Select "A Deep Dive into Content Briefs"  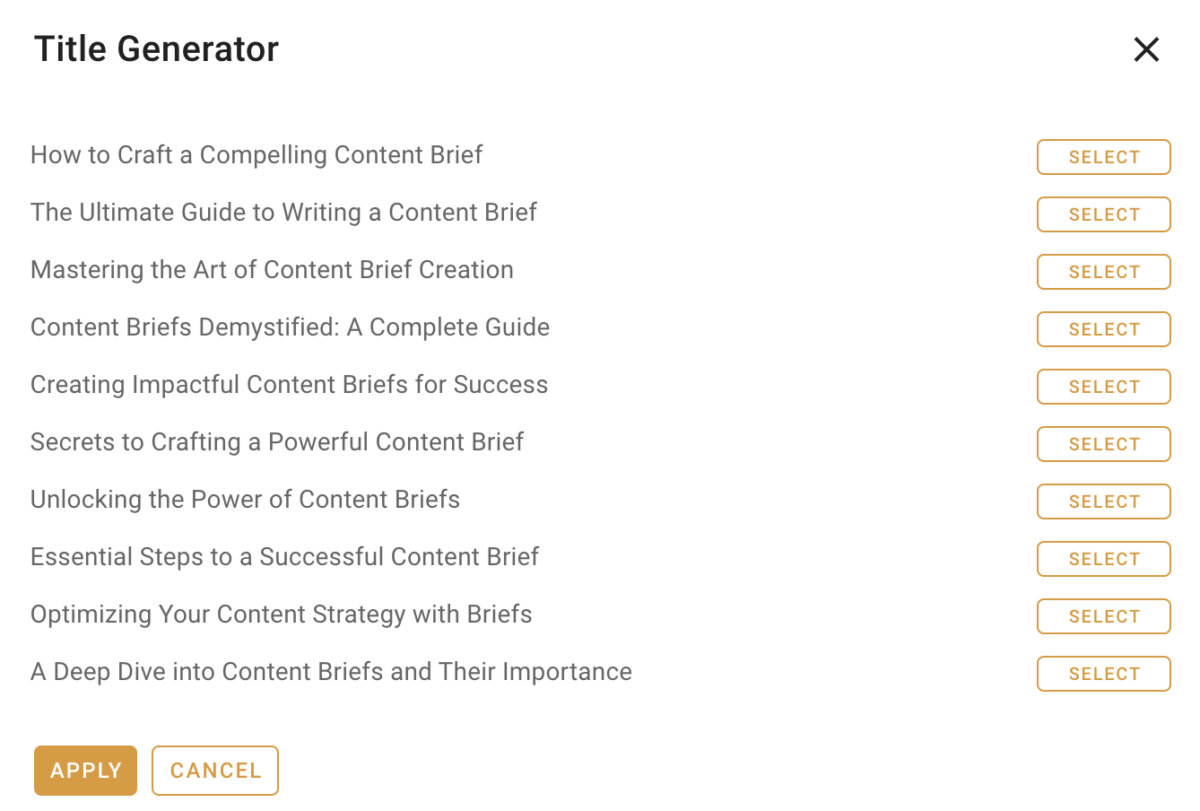(1103, 673)
